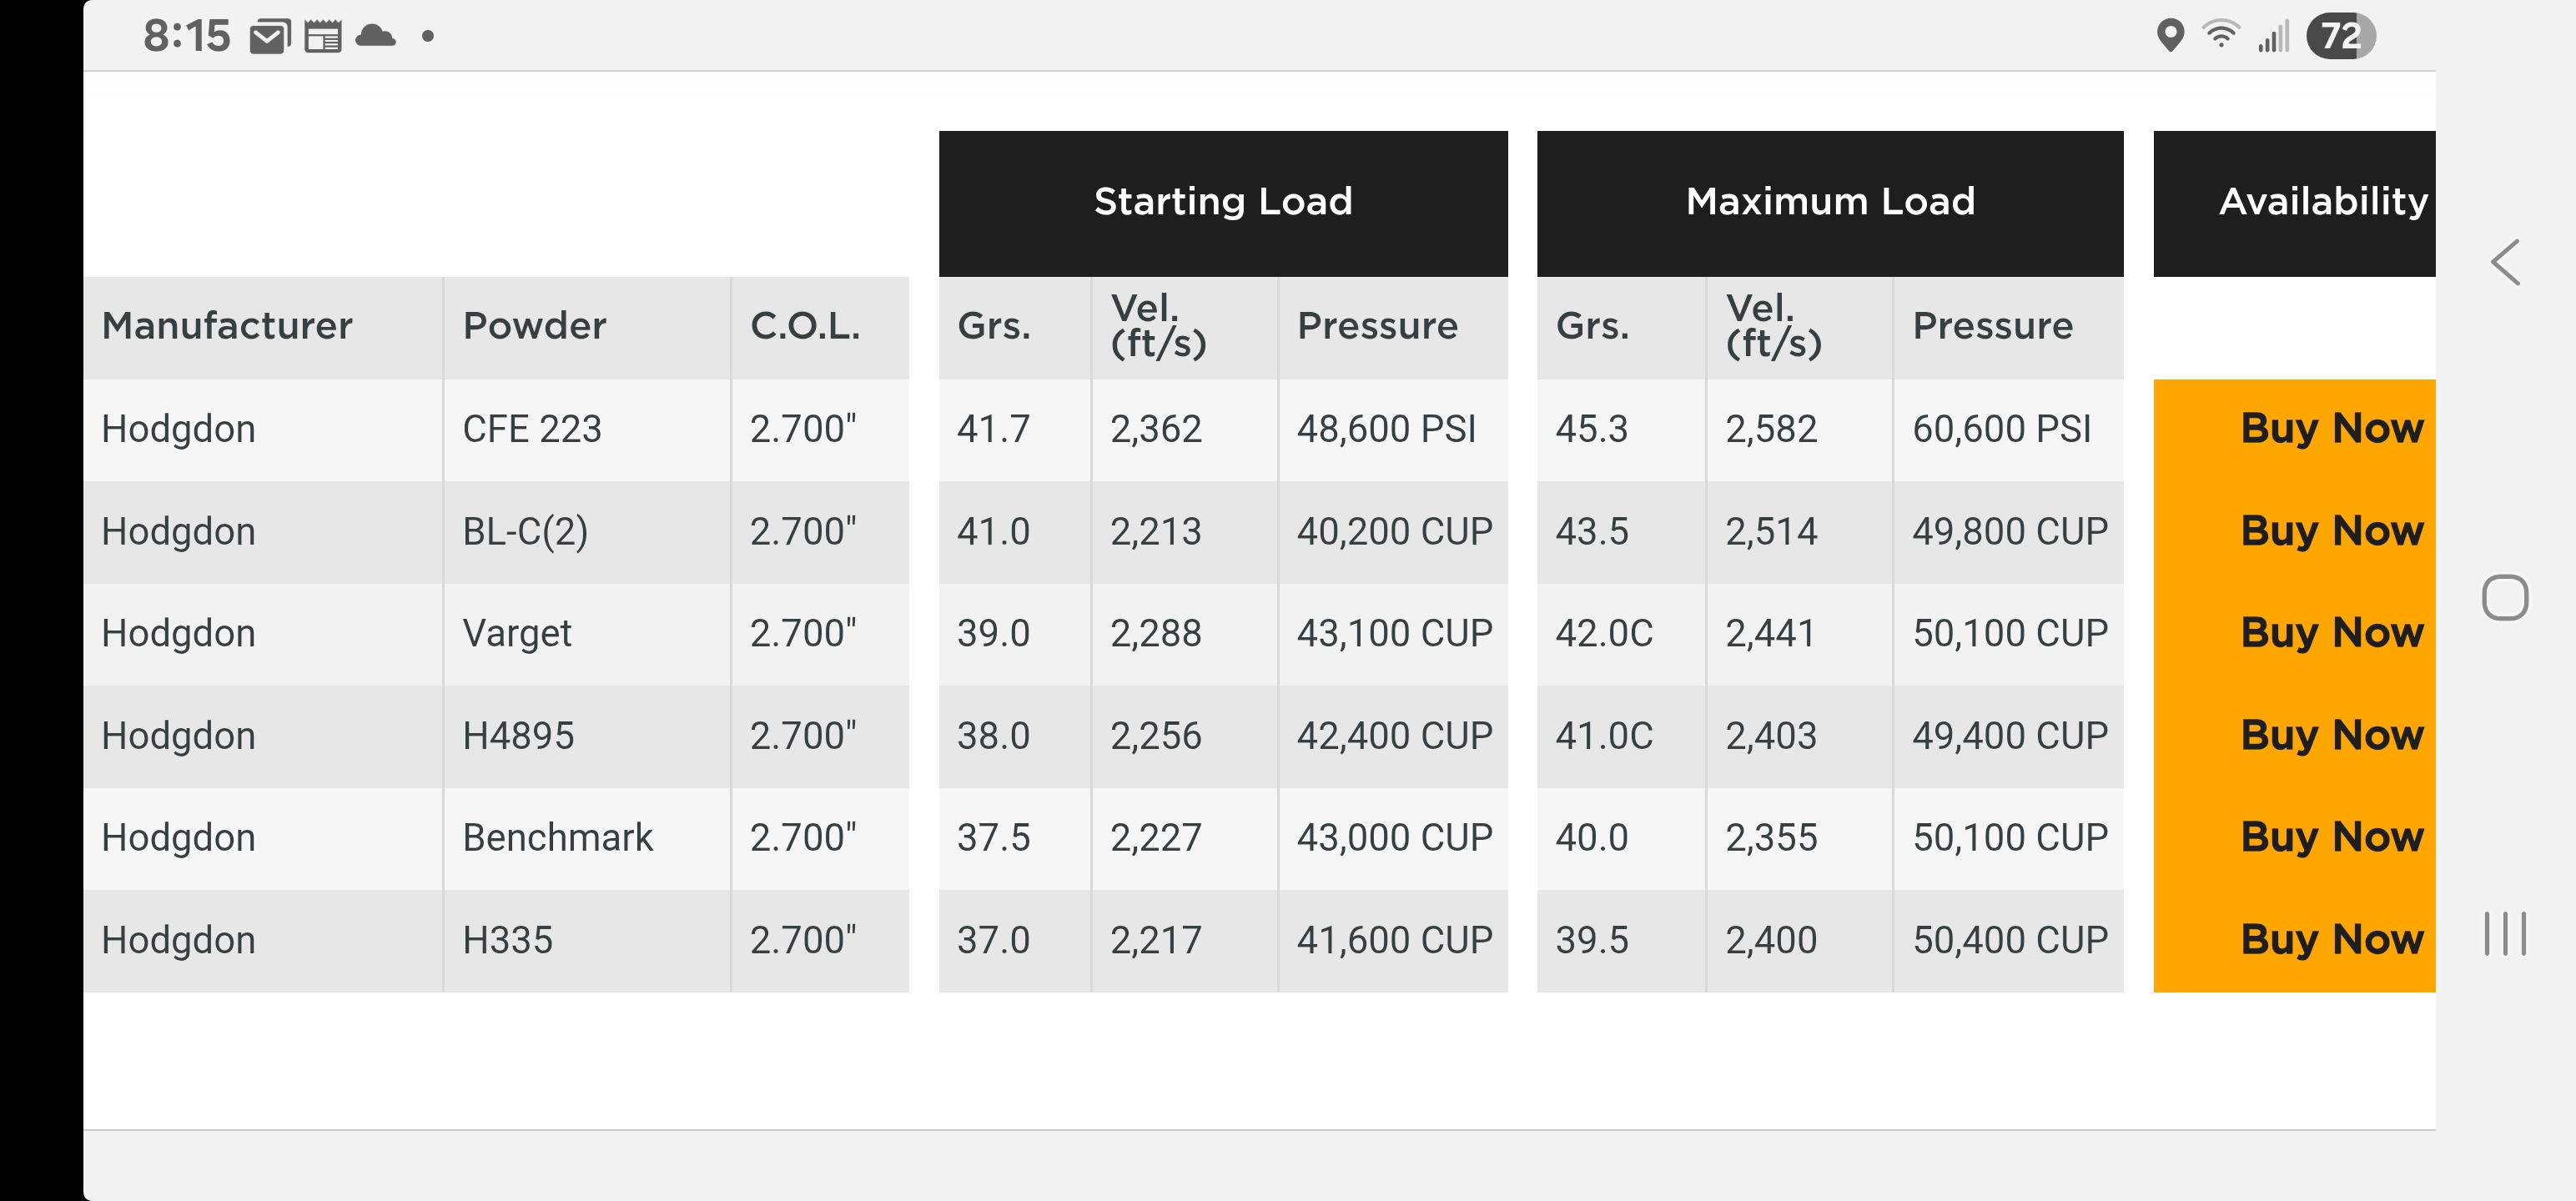Open the recent apps navigation button
The image size is (2576, 1201).
[x=2505, y=934]
